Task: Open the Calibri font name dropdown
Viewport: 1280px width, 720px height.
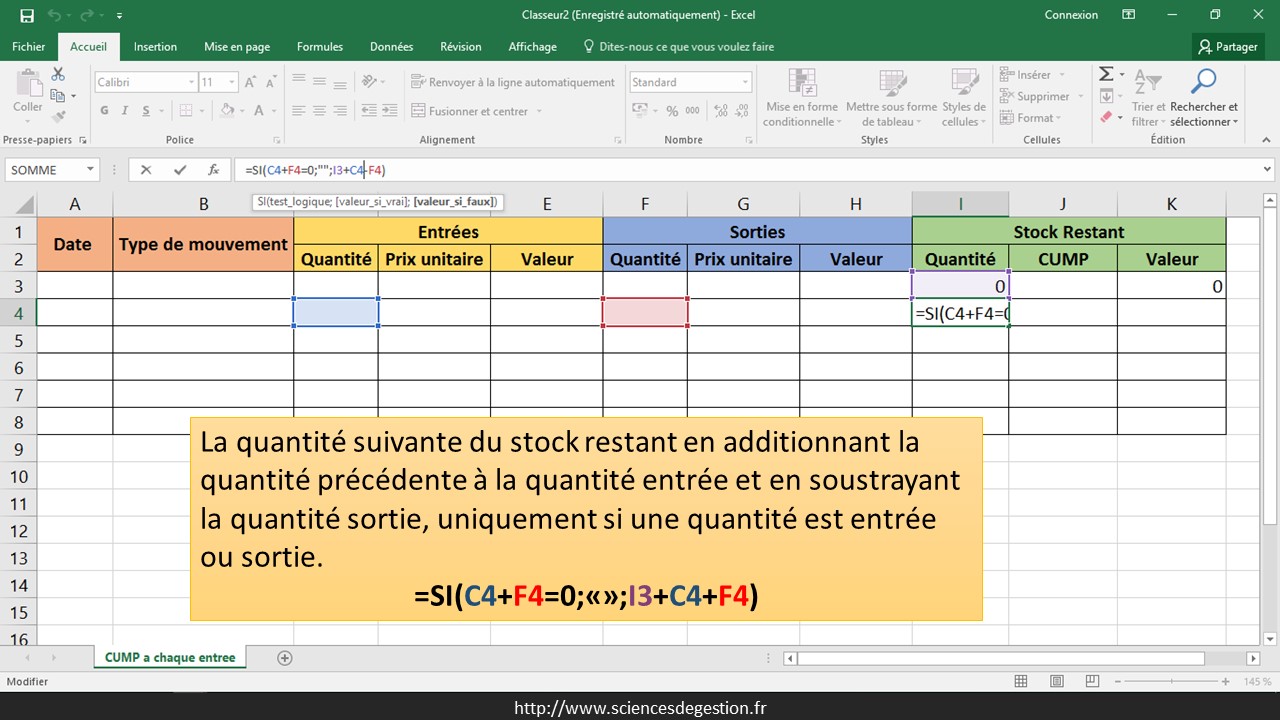Action: (191, 83)
